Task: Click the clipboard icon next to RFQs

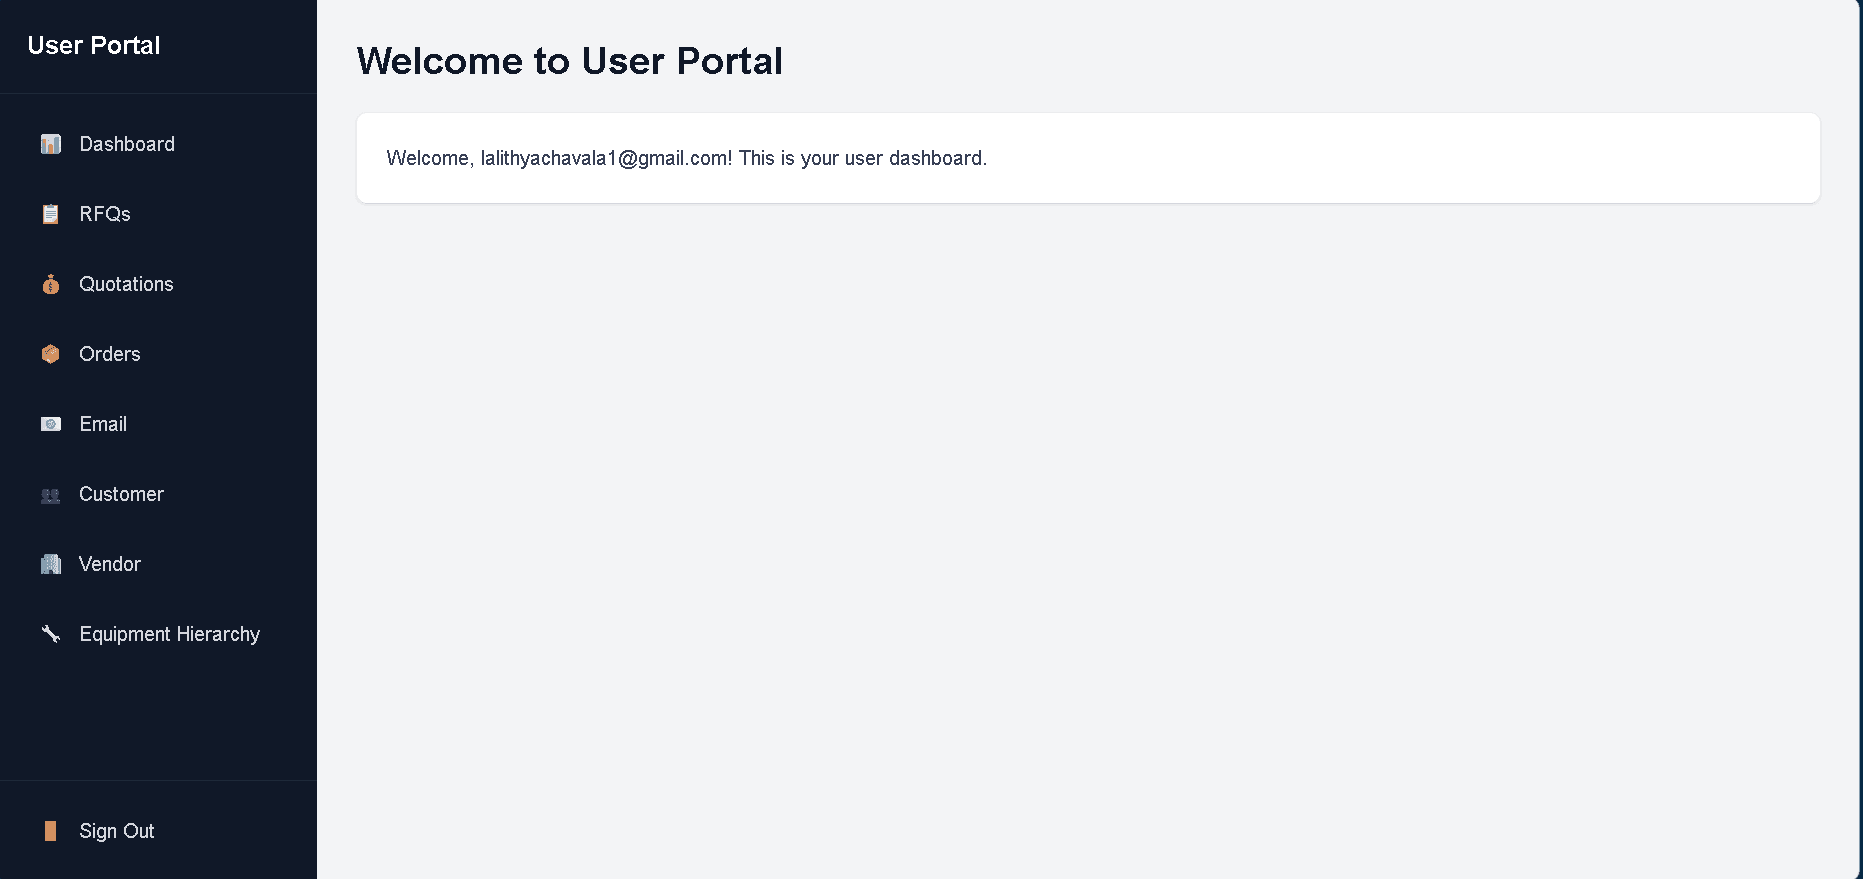Action: click(x=51, y=214)
